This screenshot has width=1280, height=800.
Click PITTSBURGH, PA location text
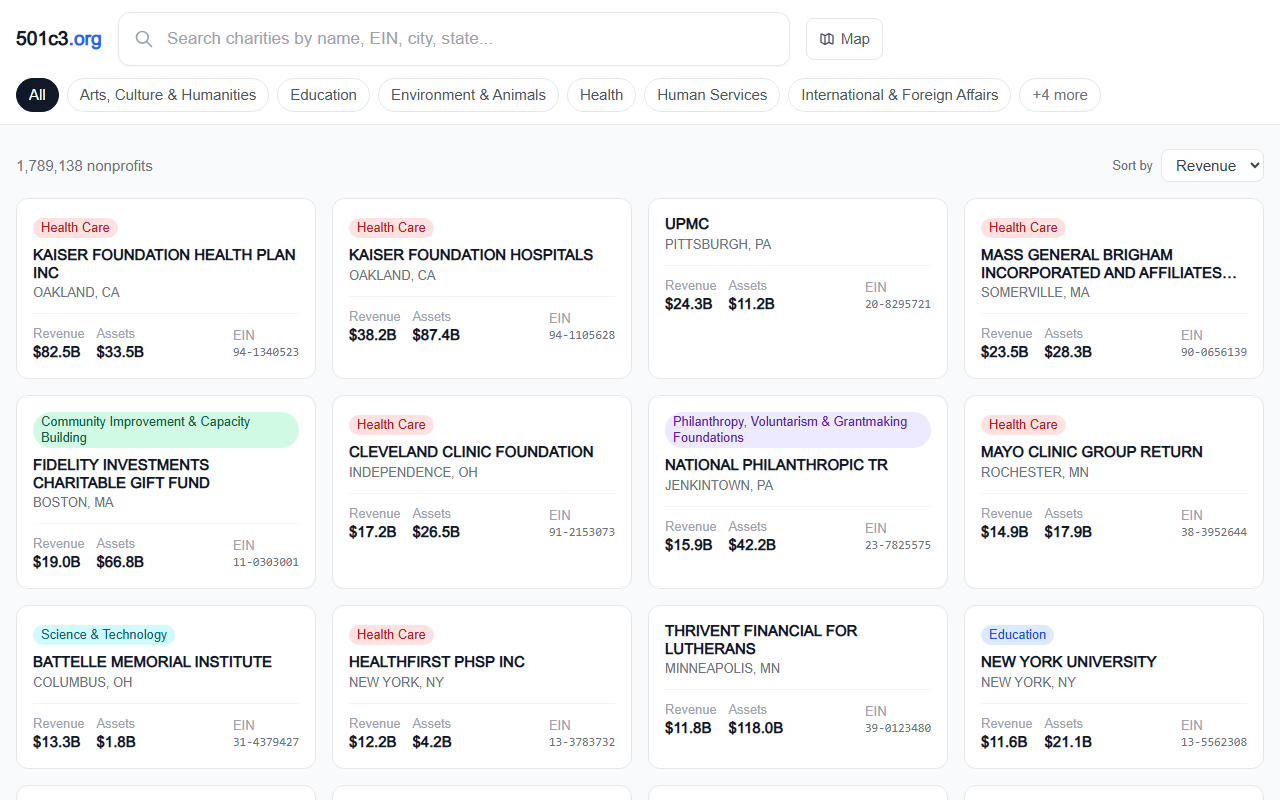click(718, 244)
